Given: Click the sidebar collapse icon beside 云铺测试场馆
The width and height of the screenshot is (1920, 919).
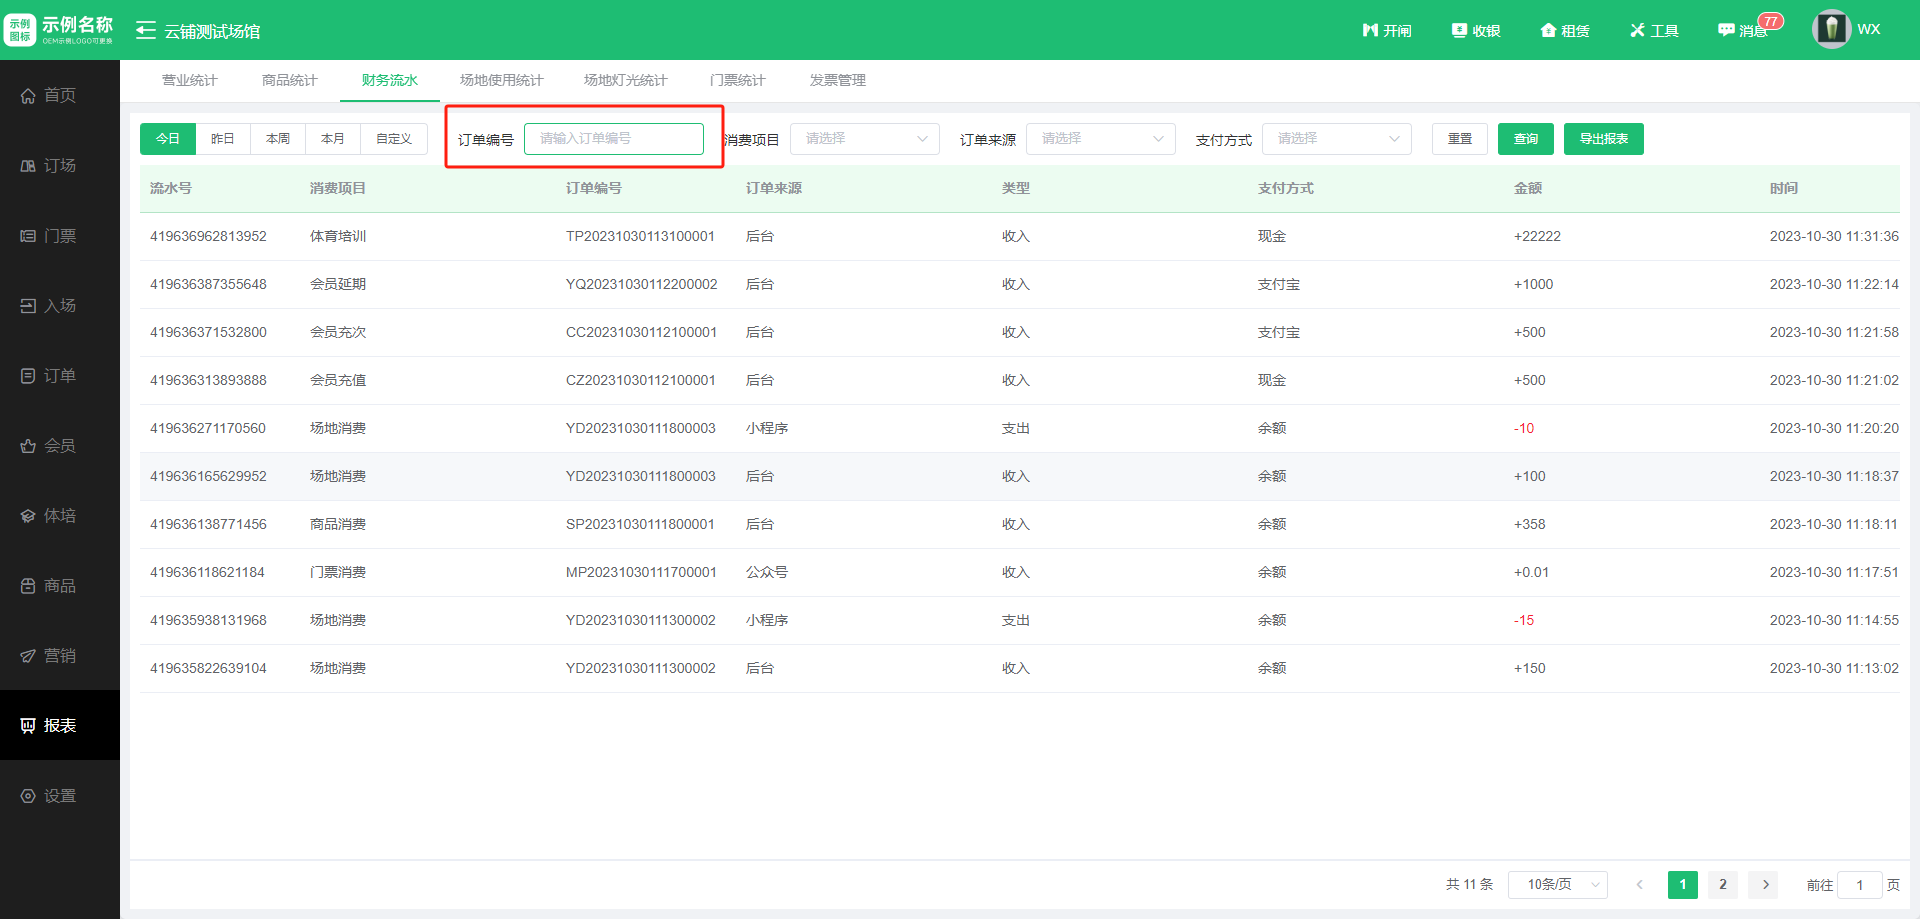Looking at the screenshot, I should coord(146,31).
